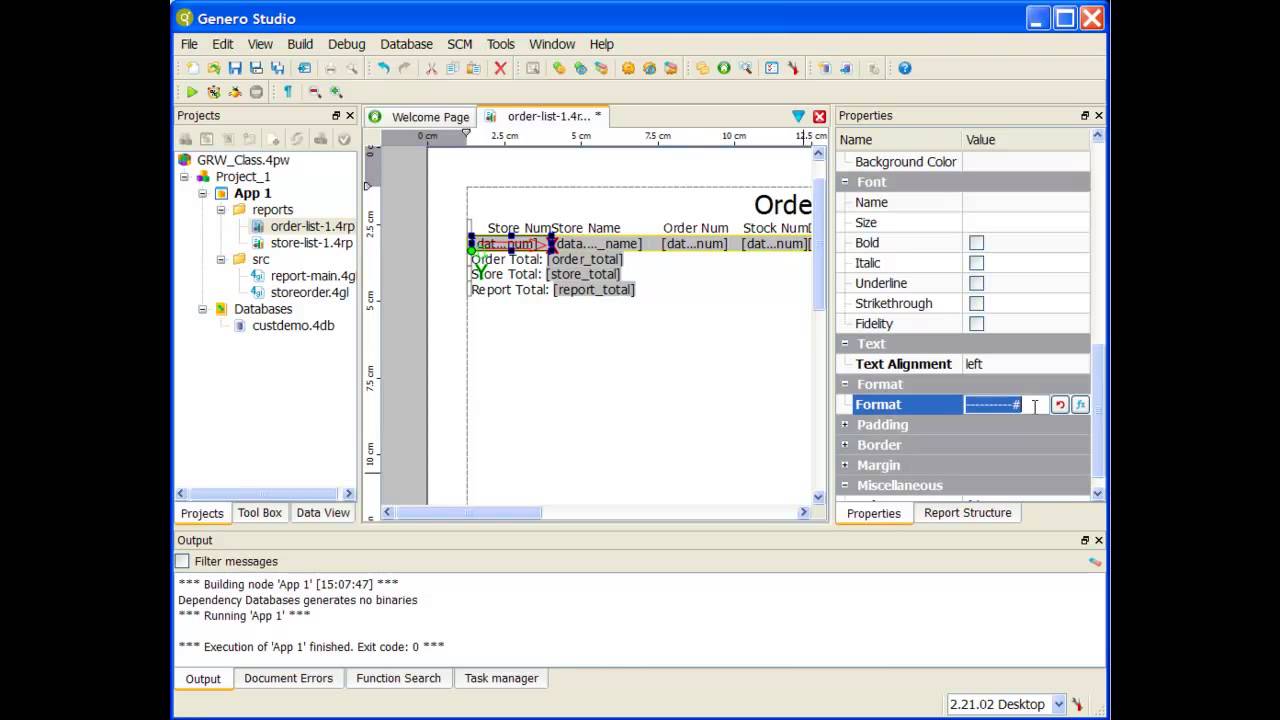The width and height of the screenshot is (1280, 720).
Task: Click the red X Delete icon
Action: click(500, 68)
